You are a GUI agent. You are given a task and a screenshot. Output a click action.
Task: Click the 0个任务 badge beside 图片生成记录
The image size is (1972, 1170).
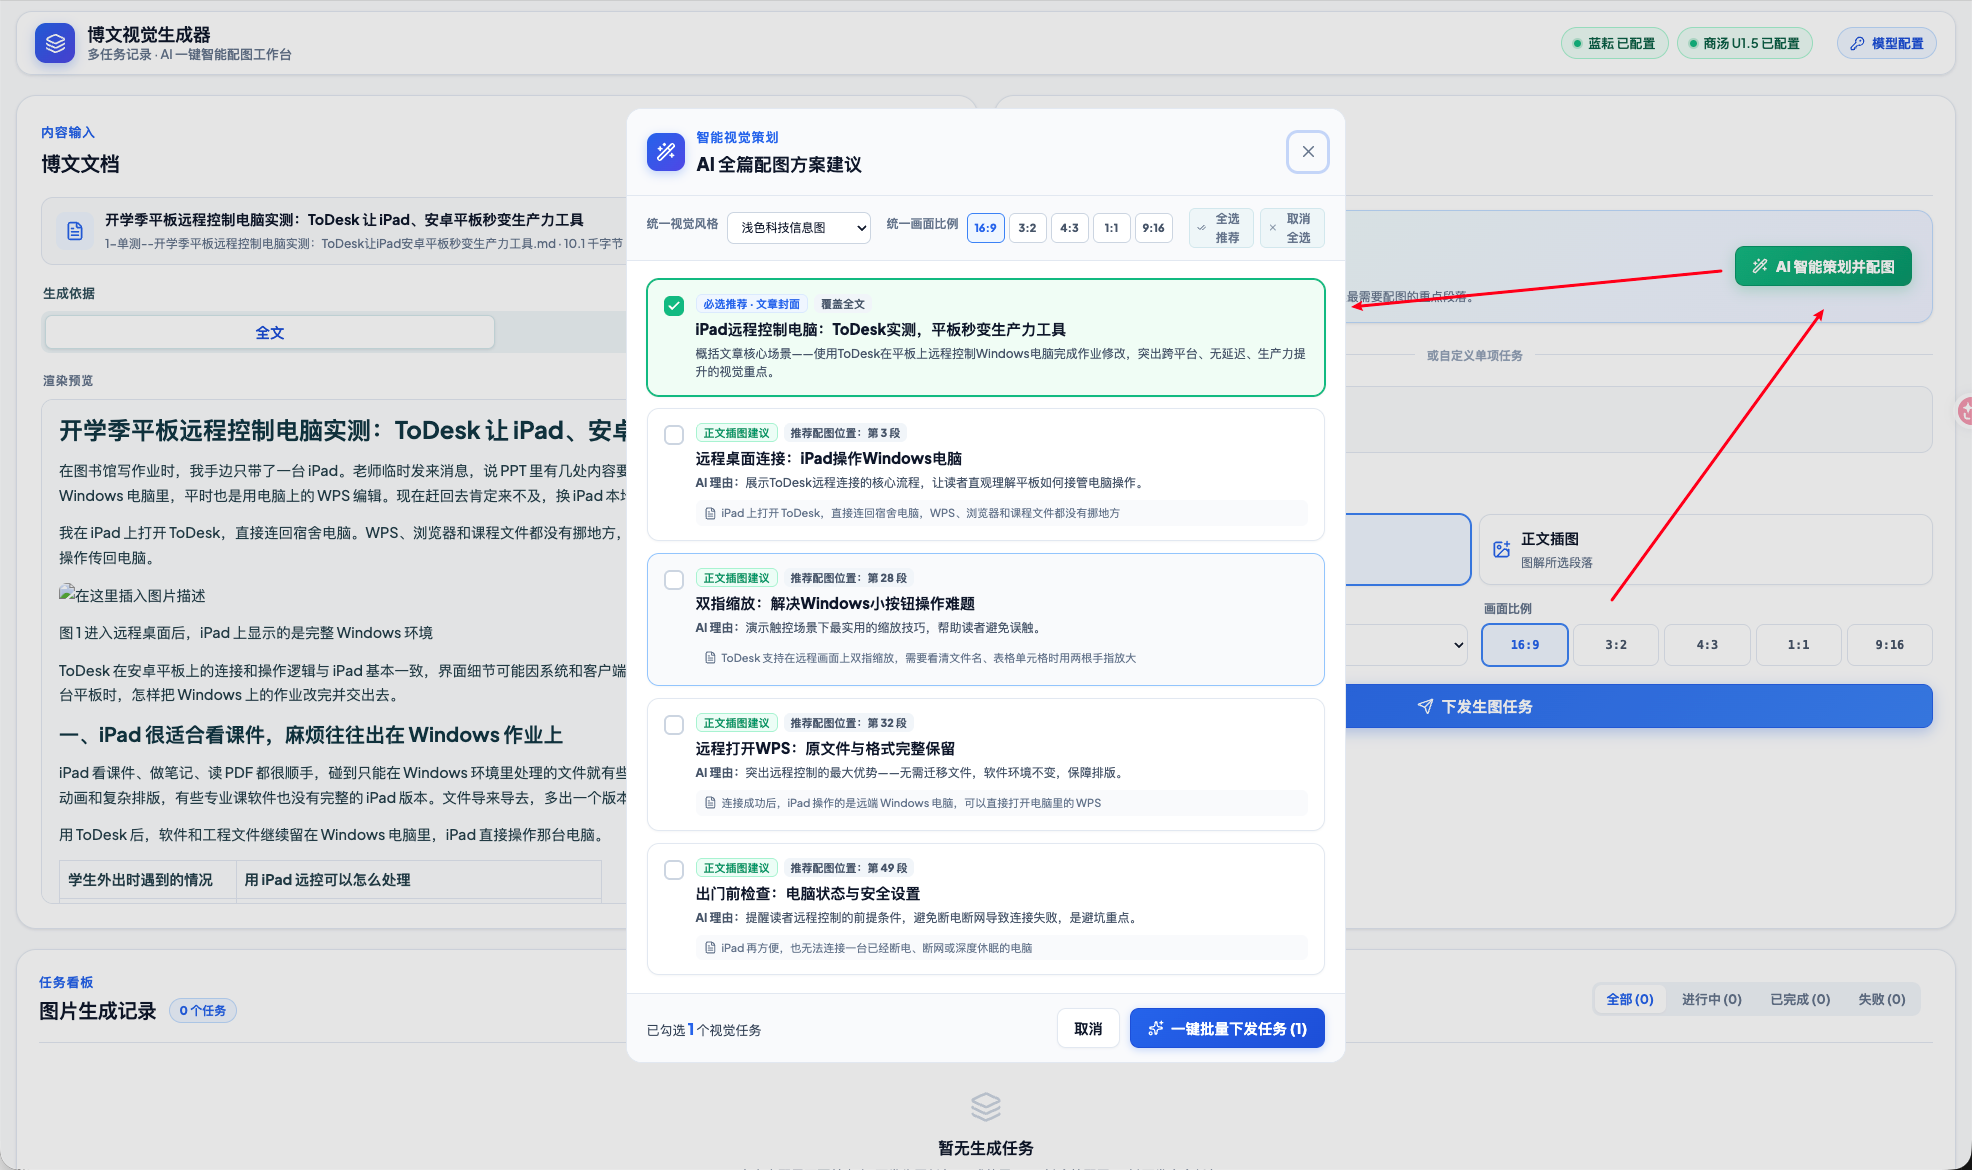point(203,1011)
